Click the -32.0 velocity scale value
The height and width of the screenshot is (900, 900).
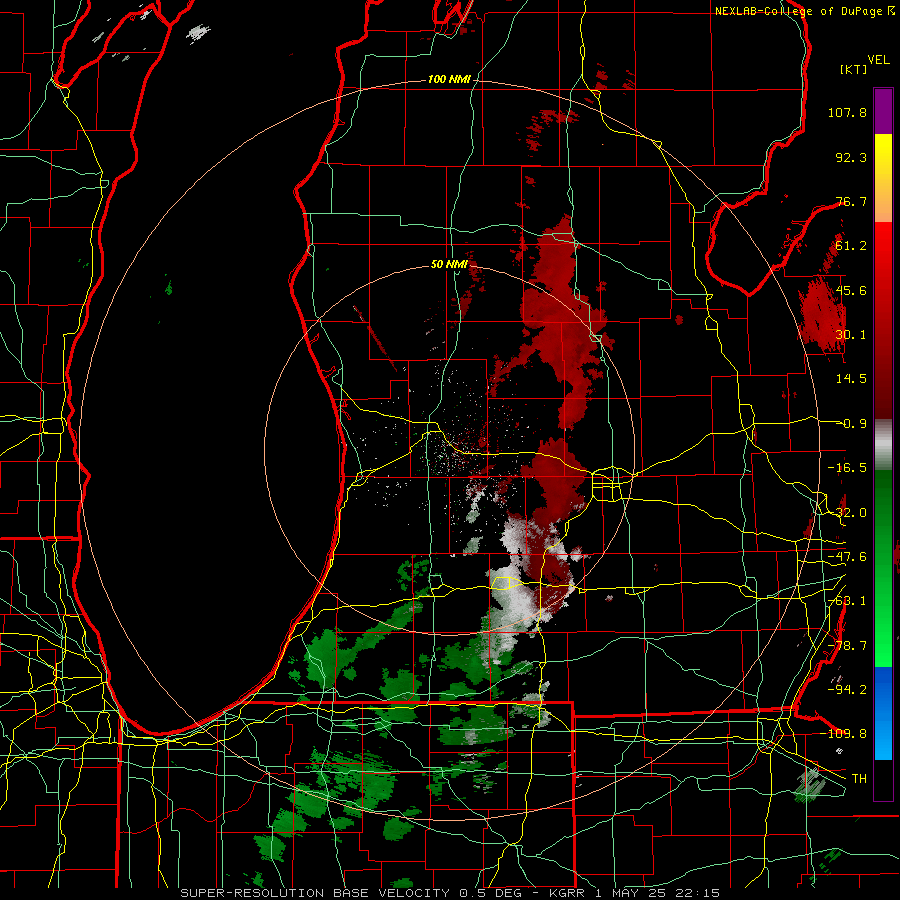point(847,513)
